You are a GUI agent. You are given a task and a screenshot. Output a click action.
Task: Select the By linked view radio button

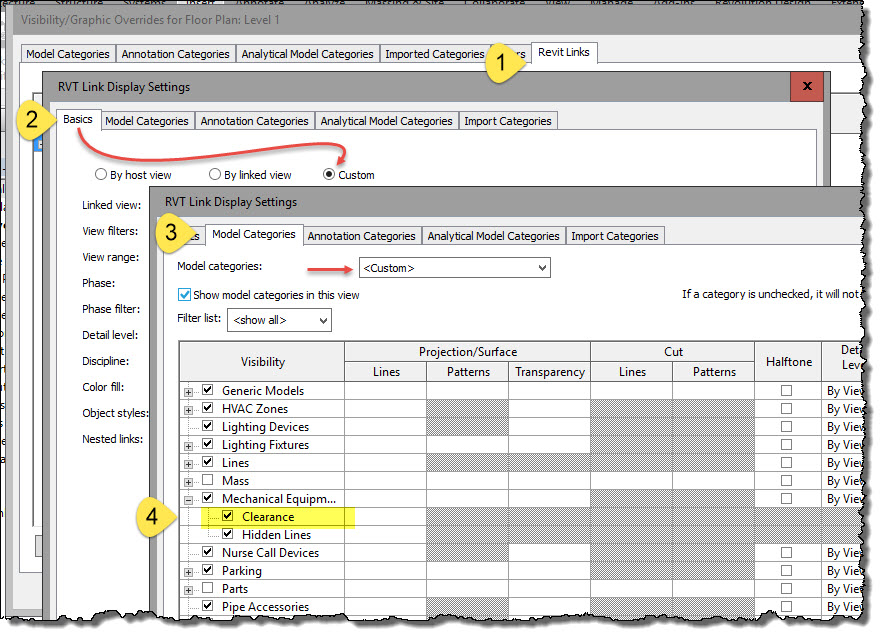click(x=214, y=174)
